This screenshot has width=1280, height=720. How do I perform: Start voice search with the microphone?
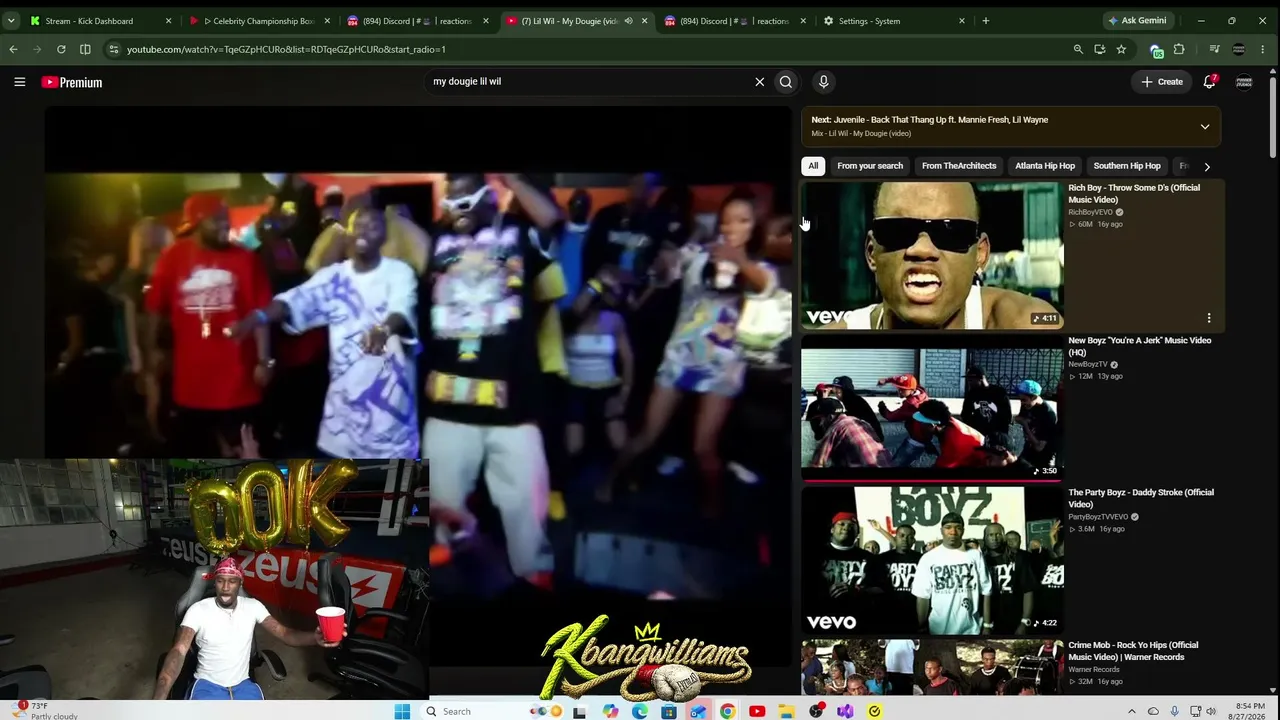823,82
